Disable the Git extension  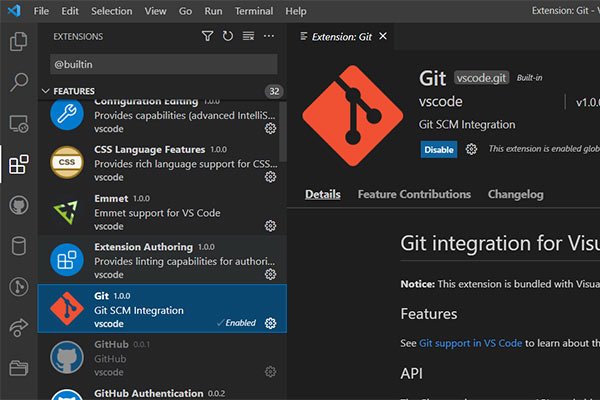pyautogui.click(x=439, y=149)
